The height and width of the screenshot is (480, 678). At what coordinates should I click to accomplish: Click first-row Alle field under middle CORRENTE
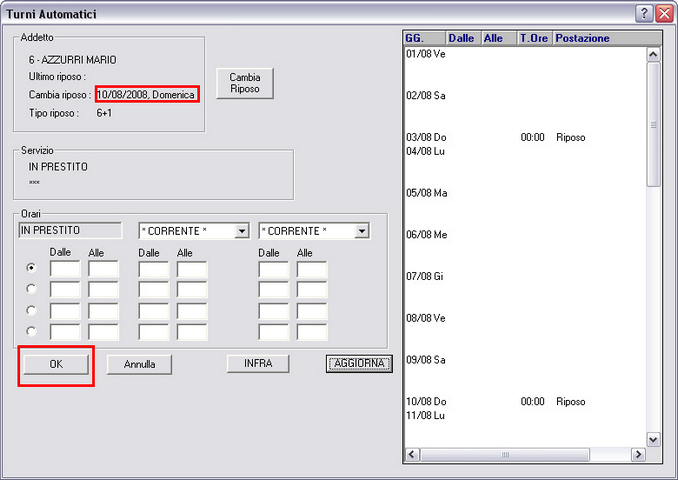192,269
